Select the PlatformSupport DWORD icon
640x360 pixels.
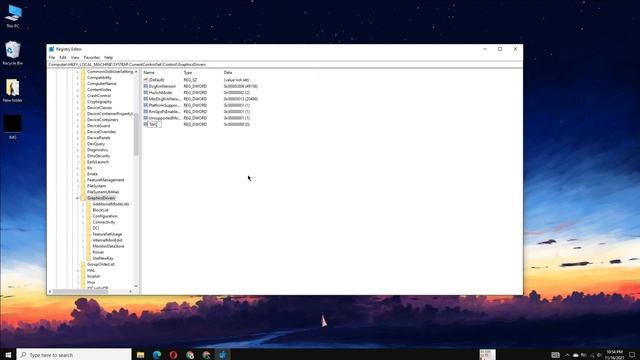coord(146,105)
